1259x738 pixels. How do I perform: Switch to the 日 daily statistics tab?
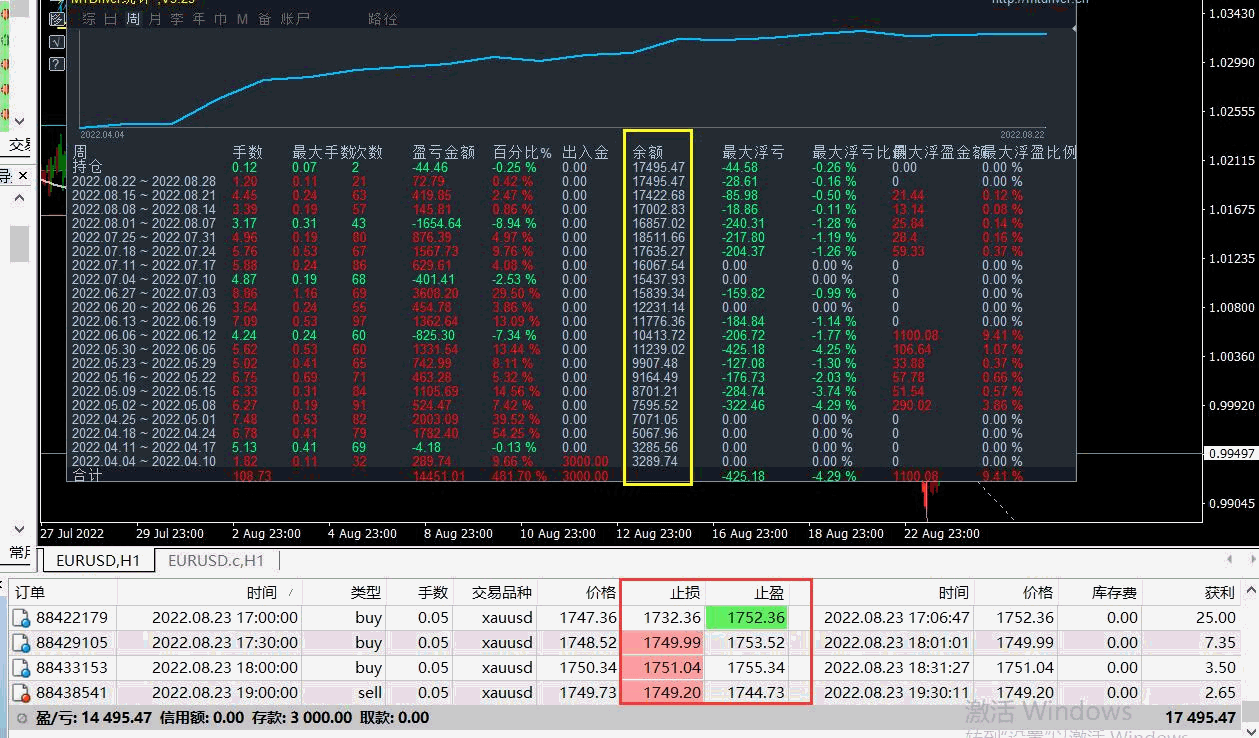tap(111, 19)
